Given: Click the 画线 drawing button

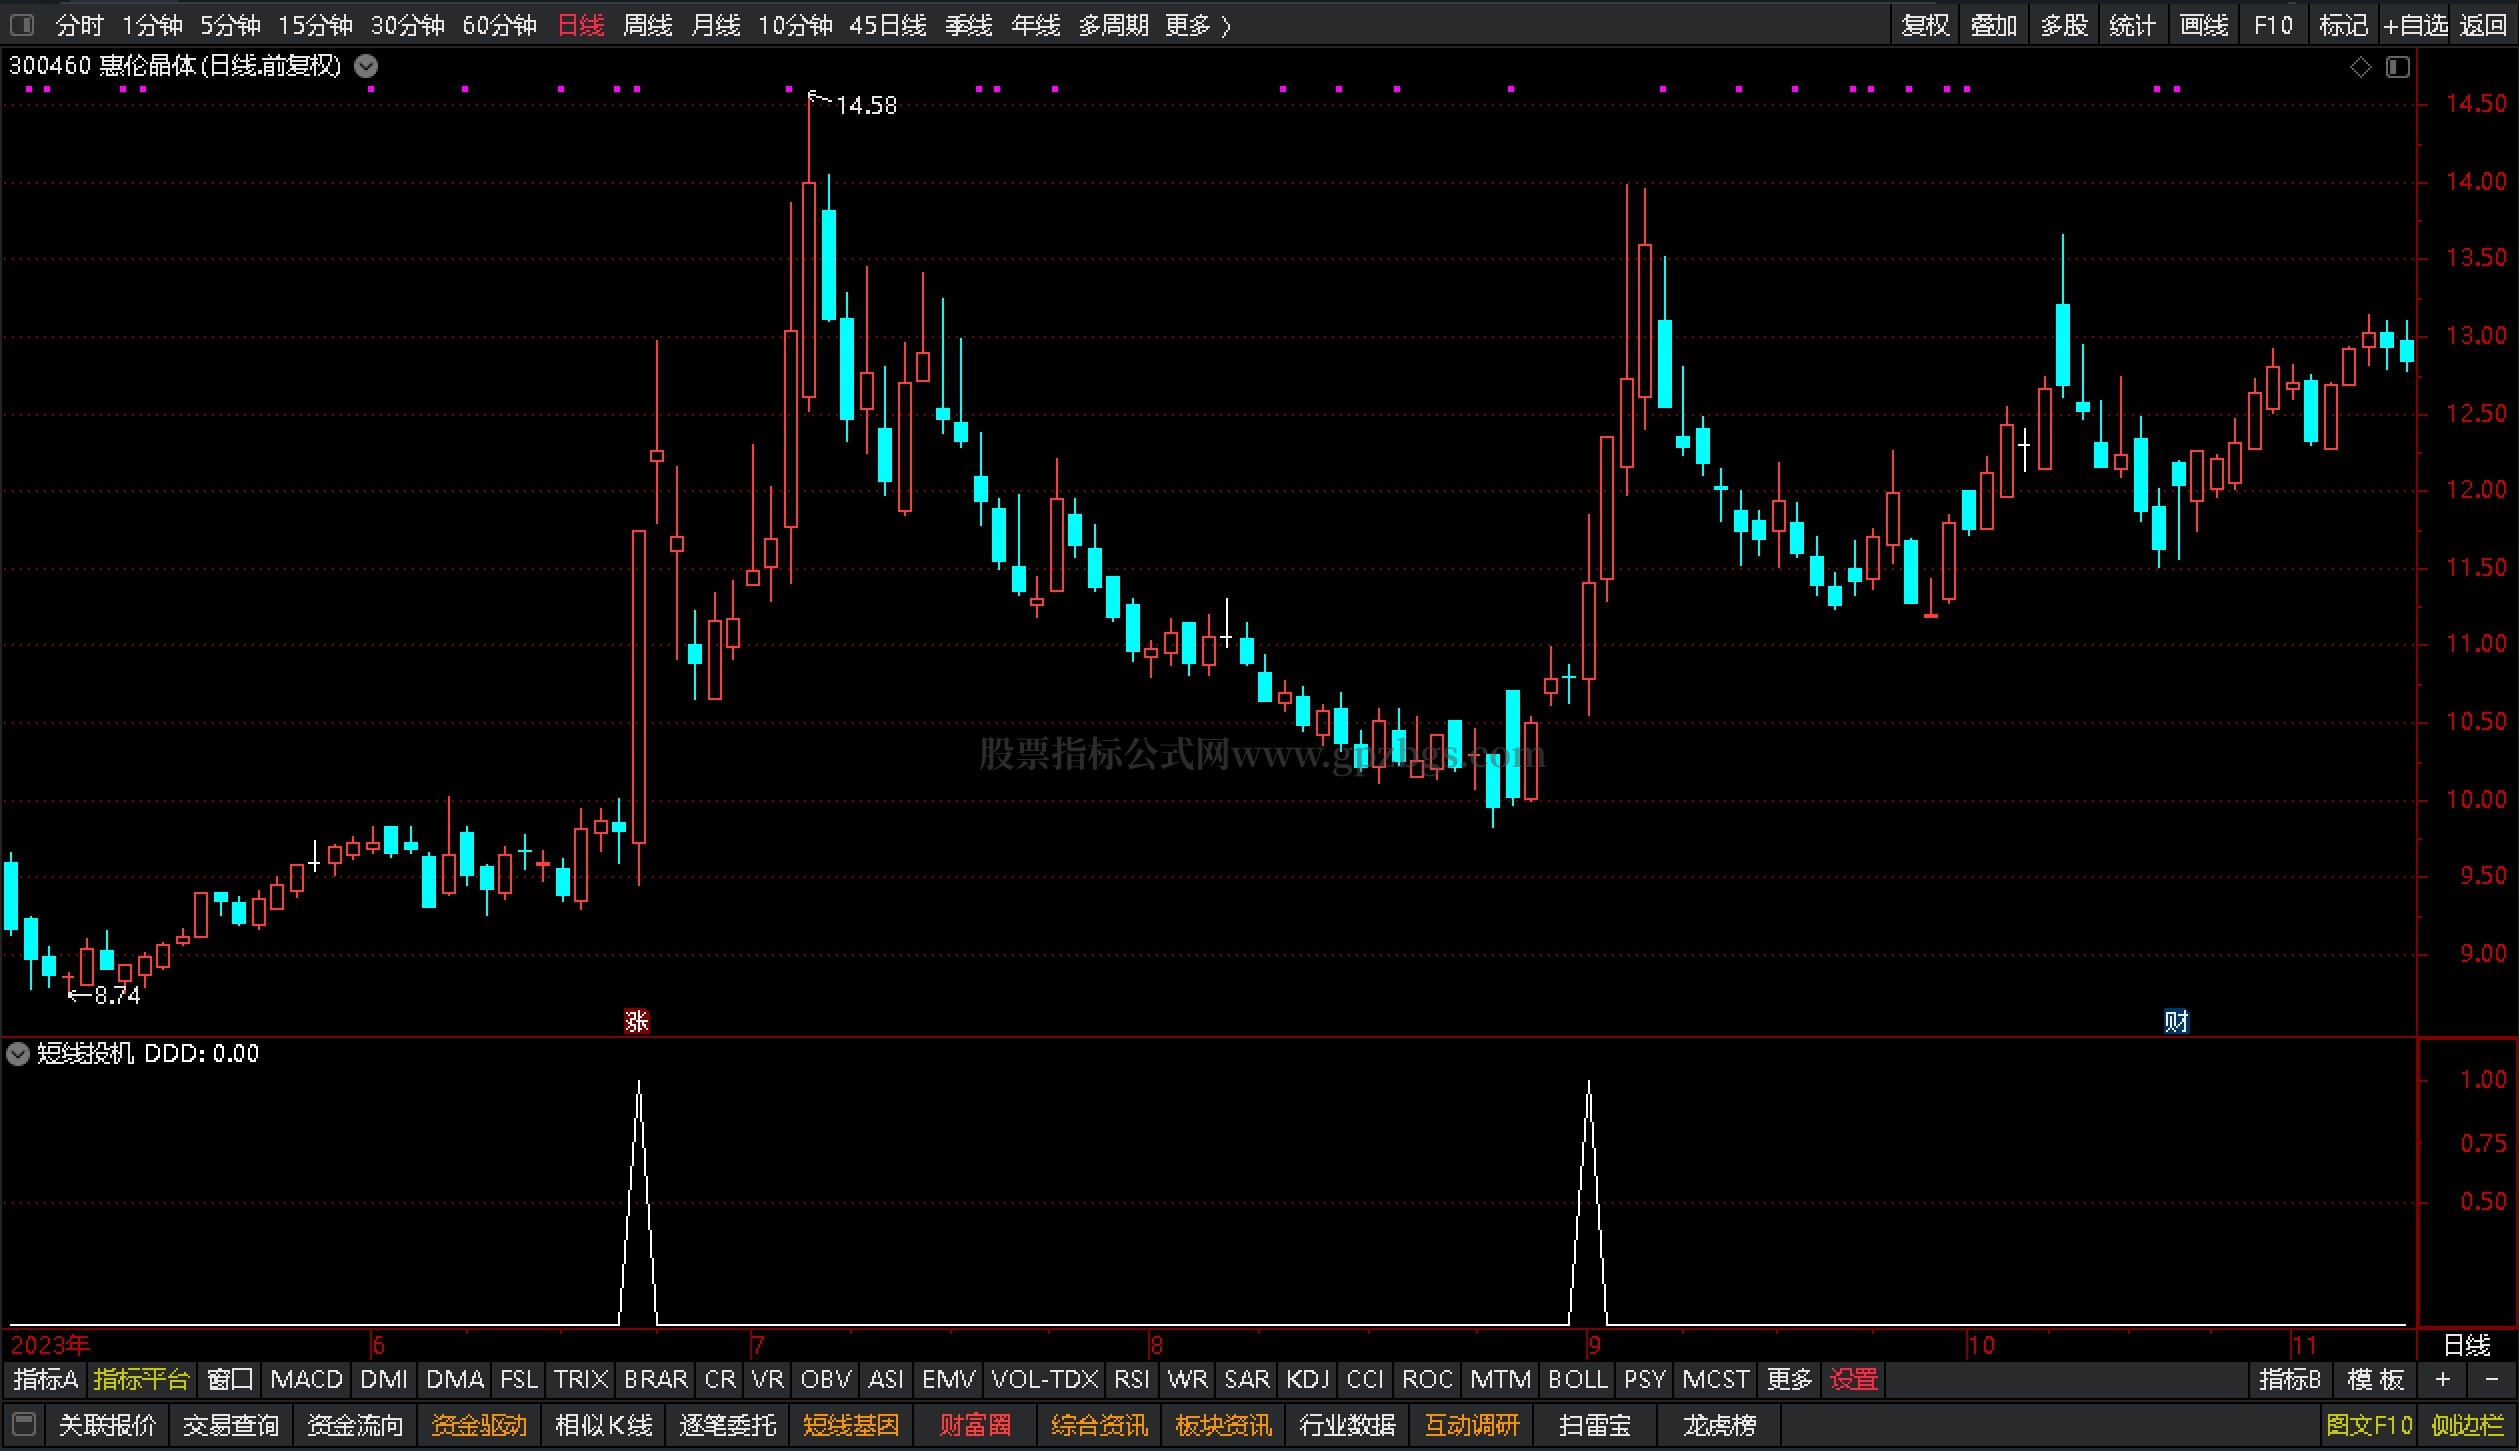Looking at the screenshot, I should 2204,25.
